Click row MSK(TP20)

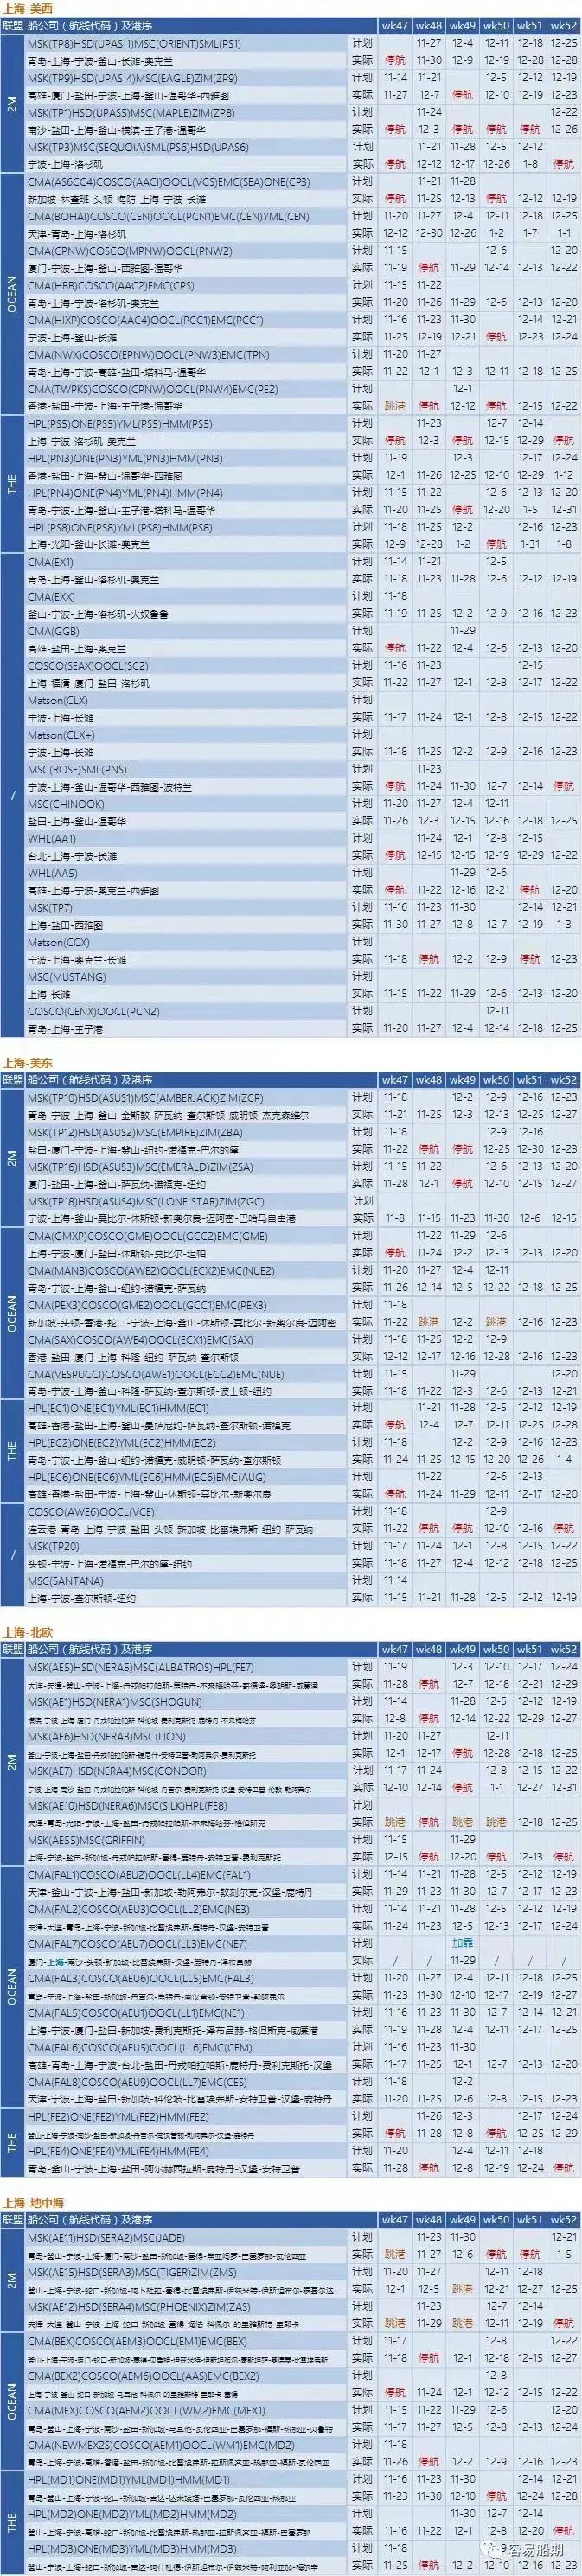(186, 1546)
